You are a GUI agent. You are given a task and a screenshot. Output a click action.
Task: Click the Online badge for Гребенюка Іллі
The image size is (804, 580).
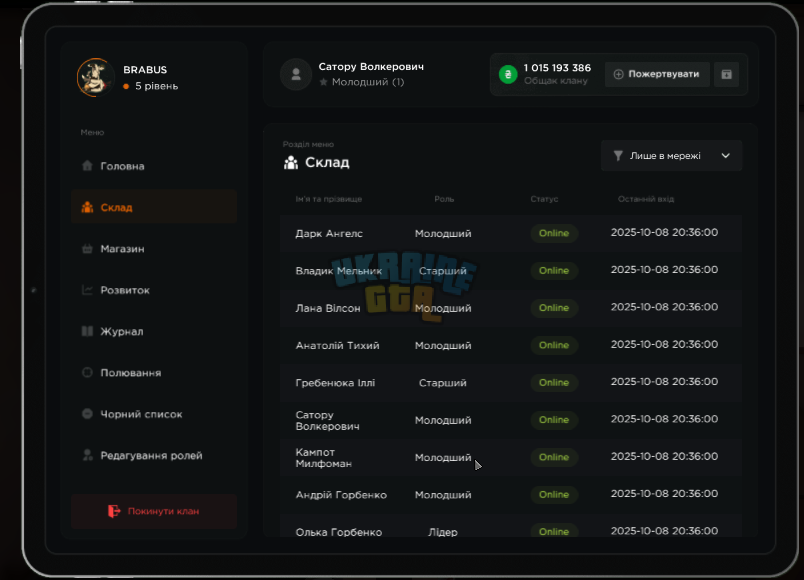(x=554, y=383)
